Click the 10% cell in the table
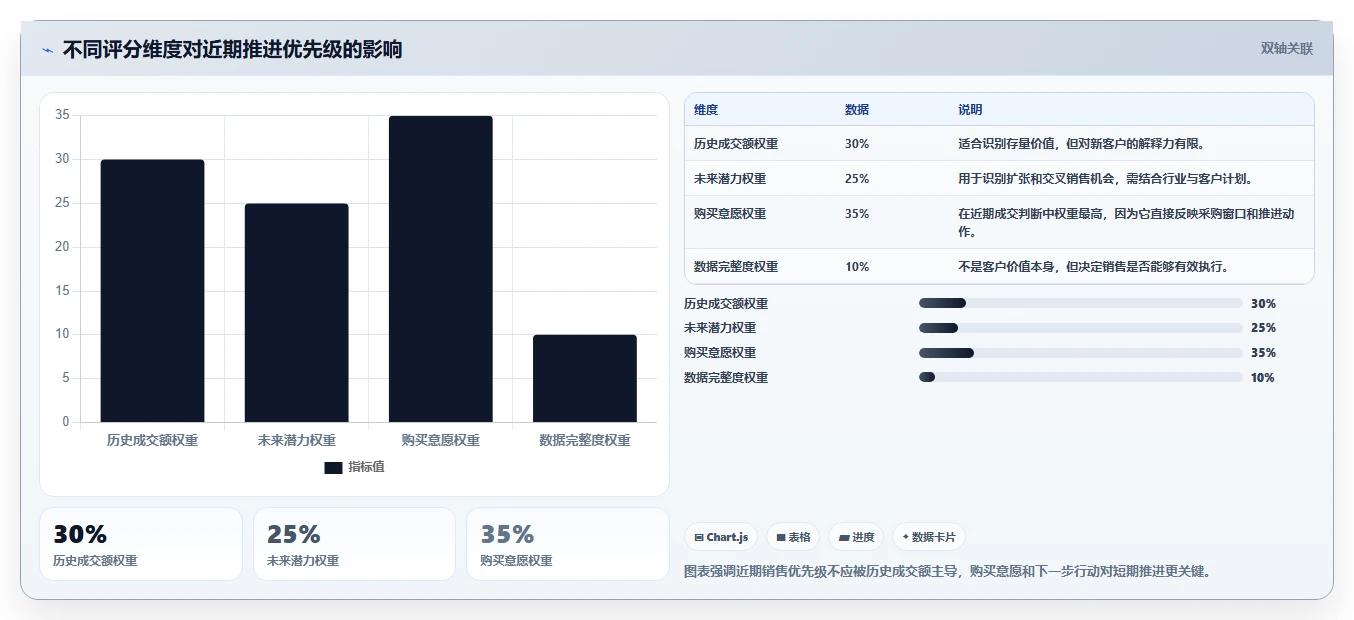Viewport: 1354px width, 620px height. pyautogui.click(x=857, y=267)
